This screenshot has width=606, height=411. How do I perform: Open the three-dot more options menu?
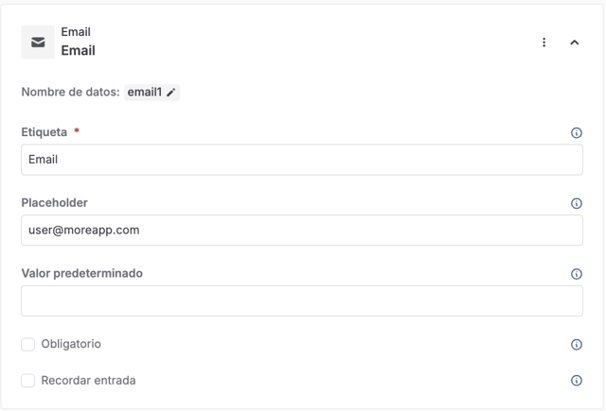tap(544, 43)
